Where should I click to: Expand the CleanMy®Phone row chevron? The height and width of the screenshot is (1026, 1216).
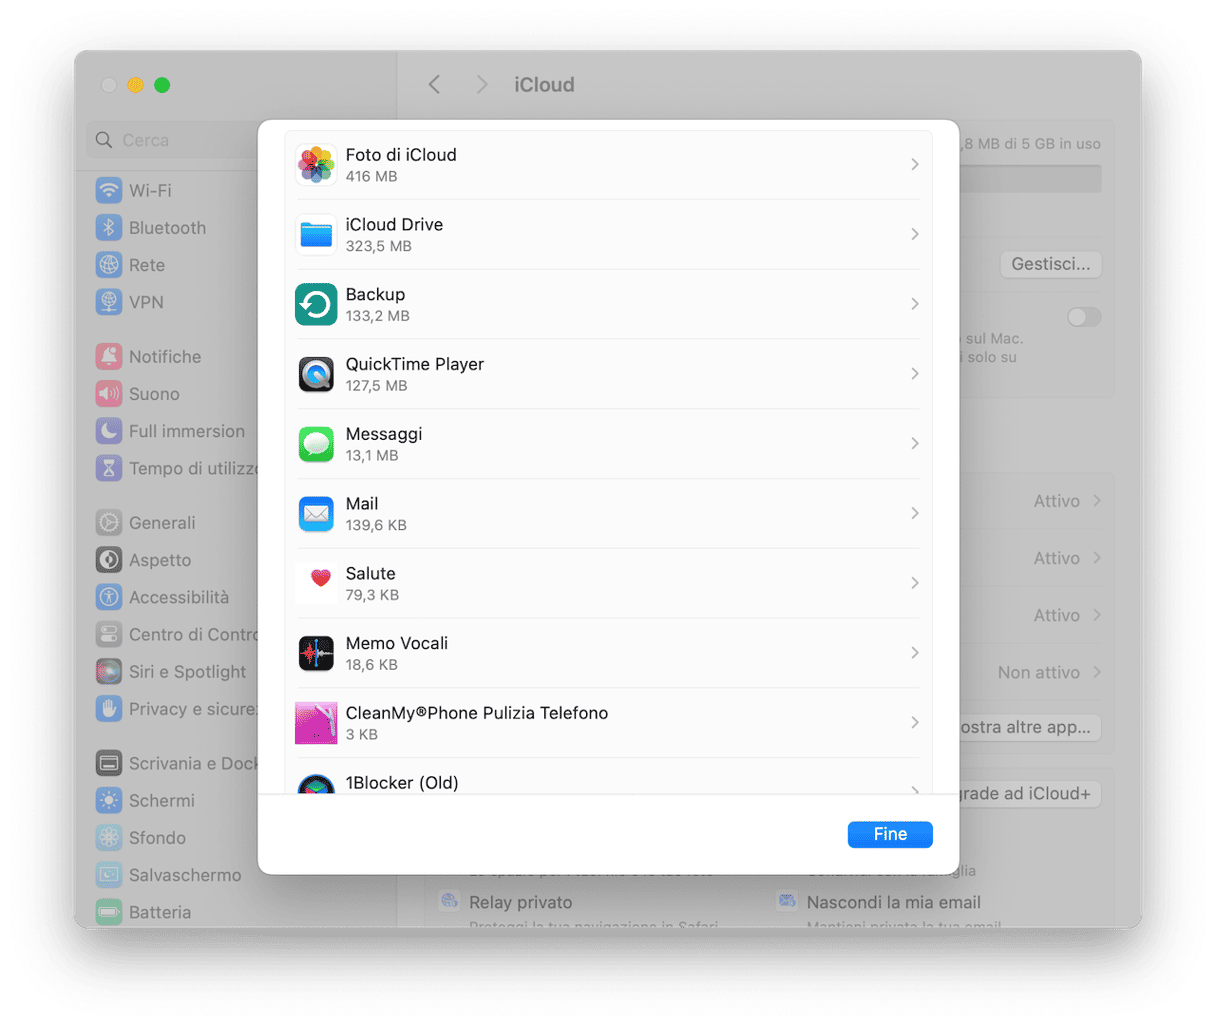point(914,722)
